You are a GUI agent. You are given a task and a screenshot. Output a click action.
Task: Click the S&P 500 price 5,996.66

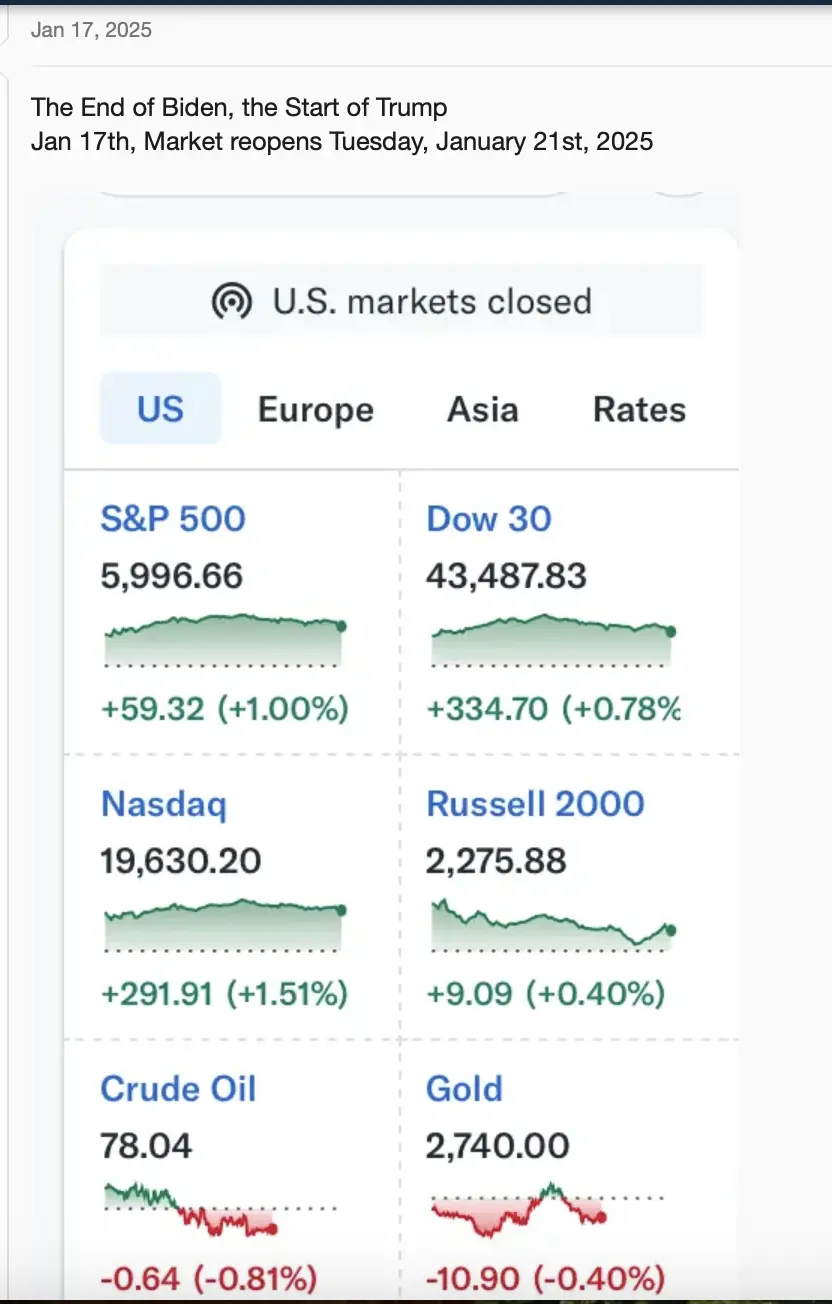(x=172, y=576)
